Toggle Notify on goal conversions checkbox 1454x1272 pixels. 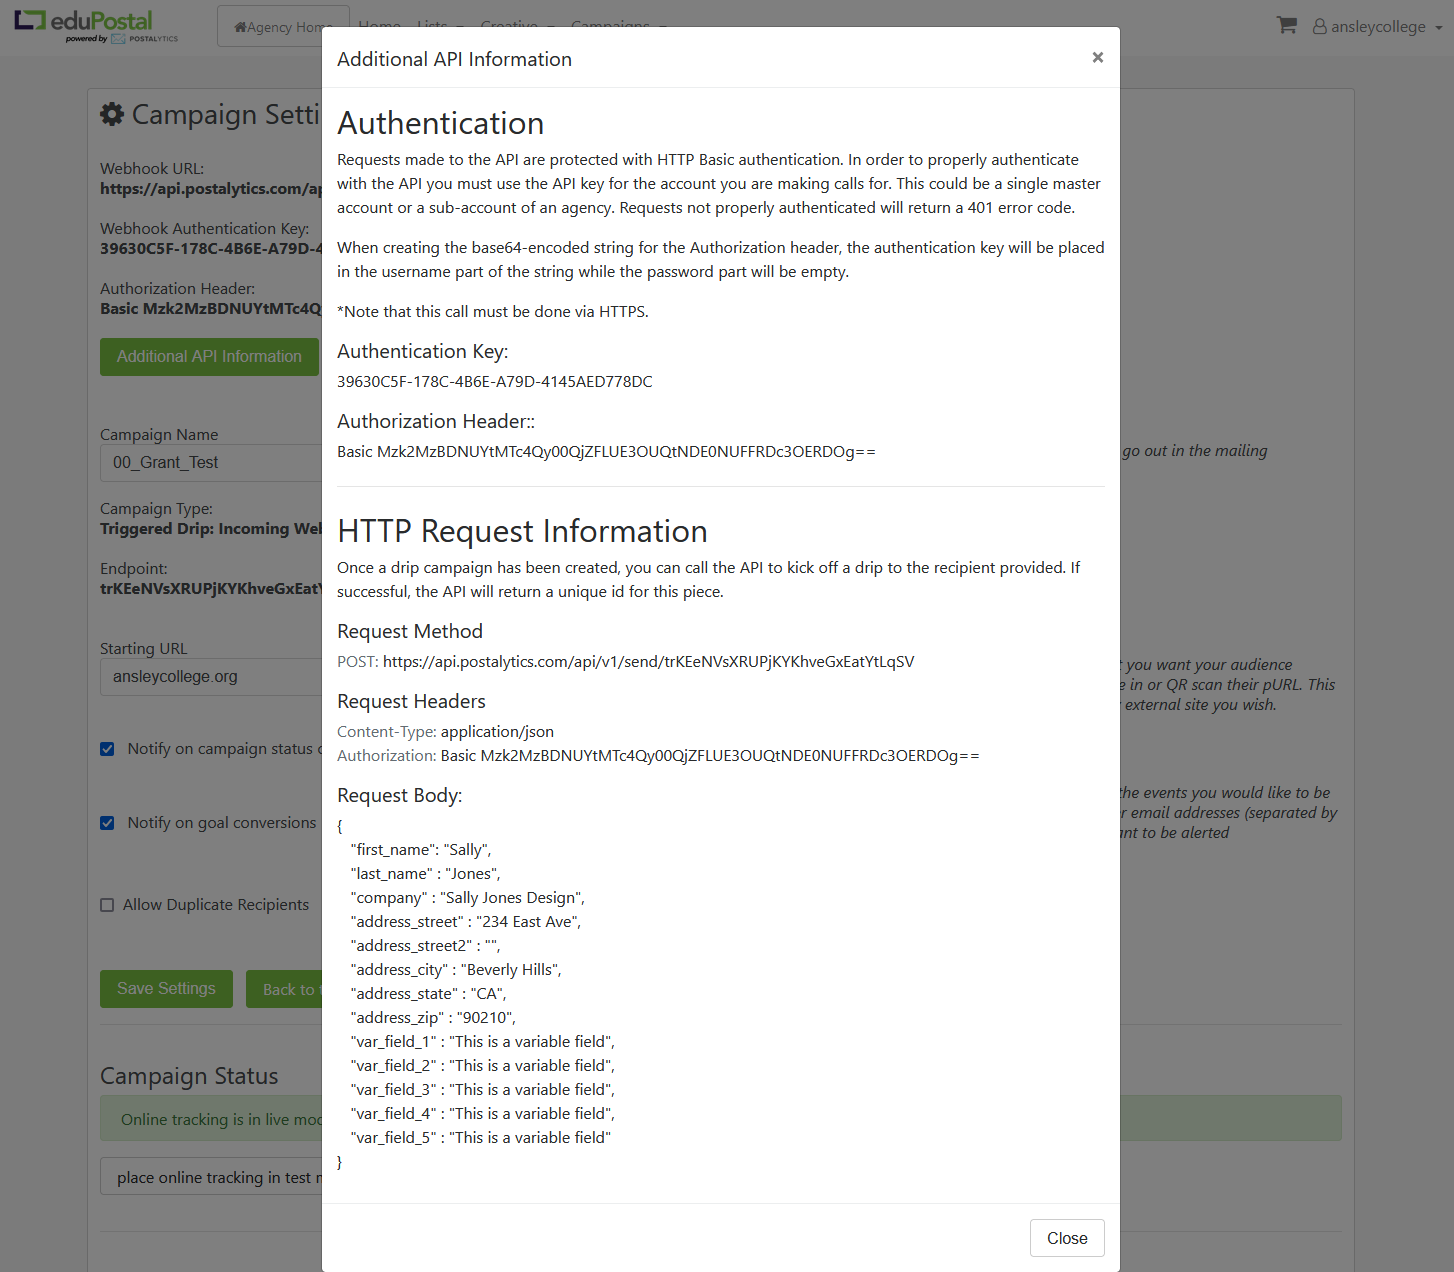[107, 823]
